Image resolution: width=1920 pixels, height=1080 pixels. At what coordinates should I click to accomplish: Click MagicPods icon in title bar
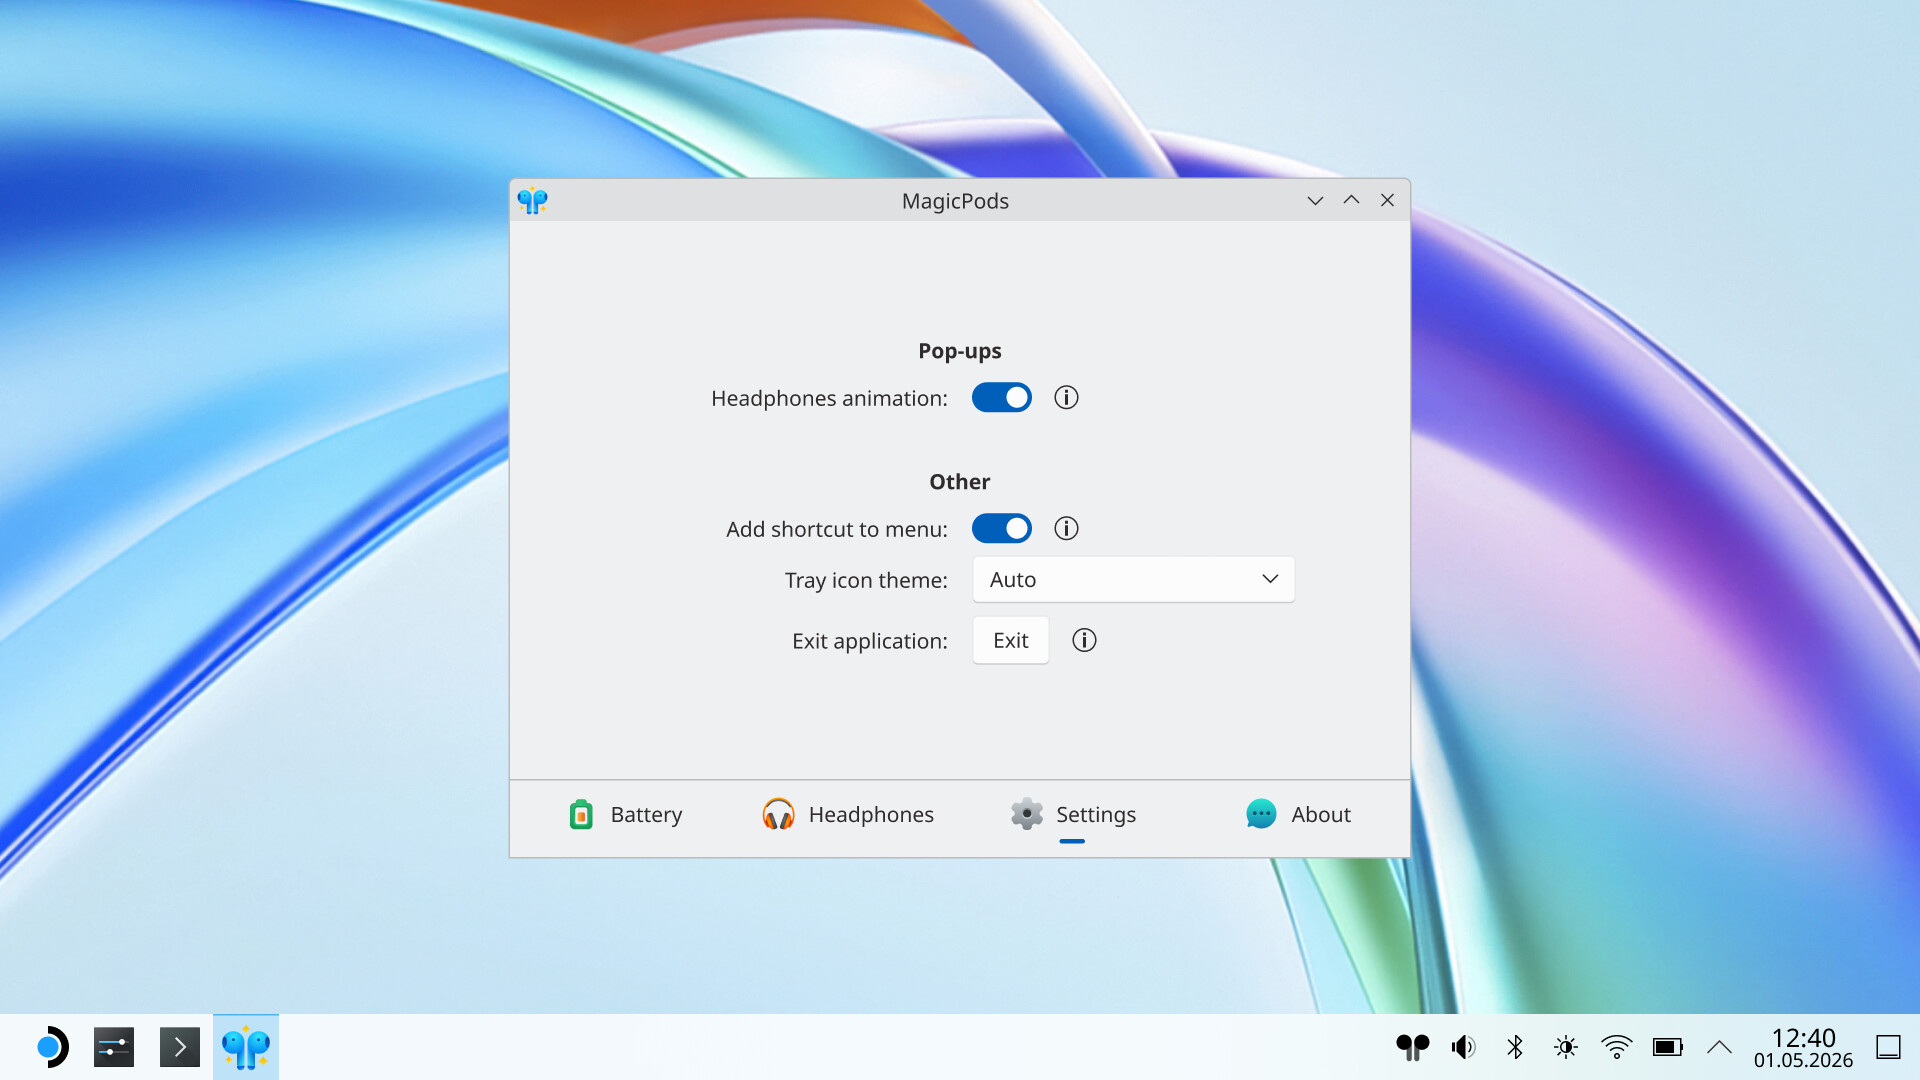(533, 201)
